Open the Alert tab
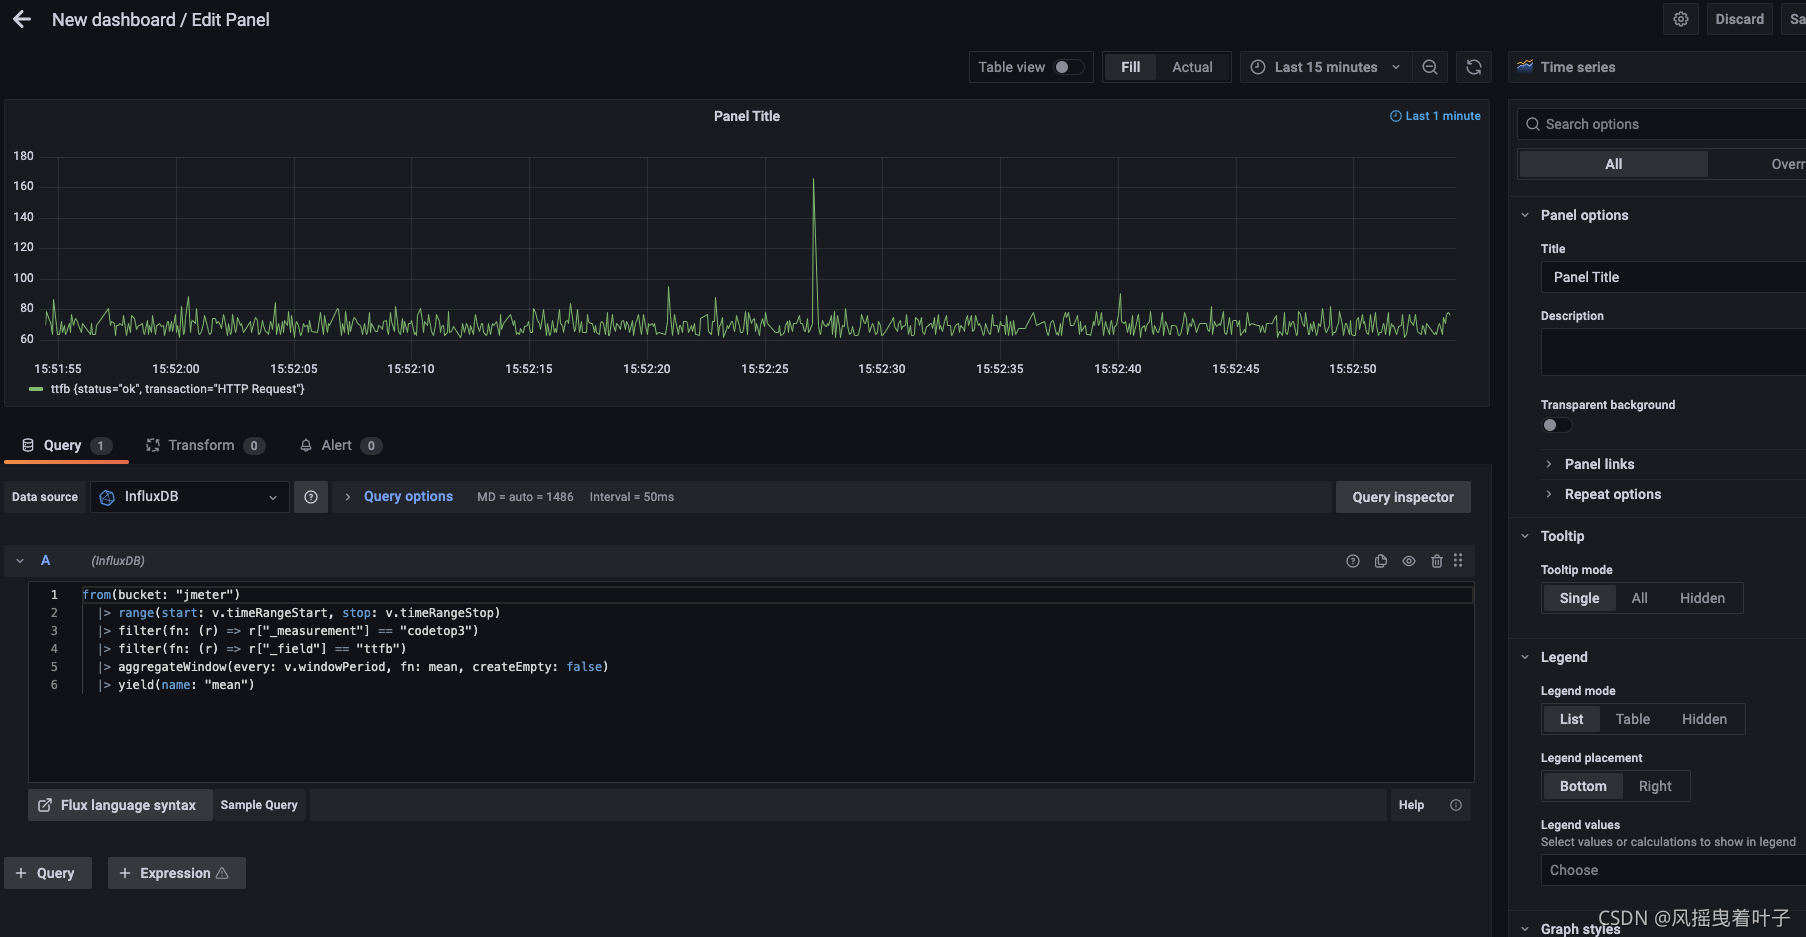1806x937 pixels. coord(337,445)
